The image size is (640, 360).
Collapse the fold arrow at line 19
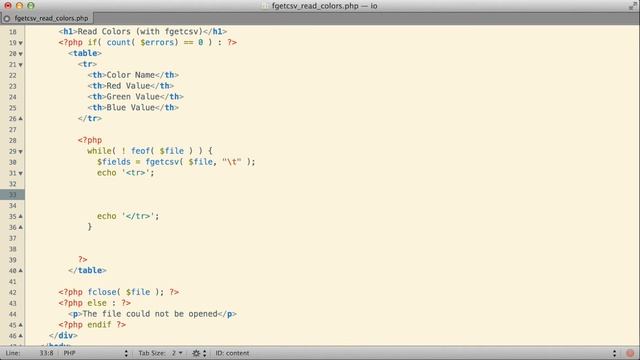coord(20,43)
